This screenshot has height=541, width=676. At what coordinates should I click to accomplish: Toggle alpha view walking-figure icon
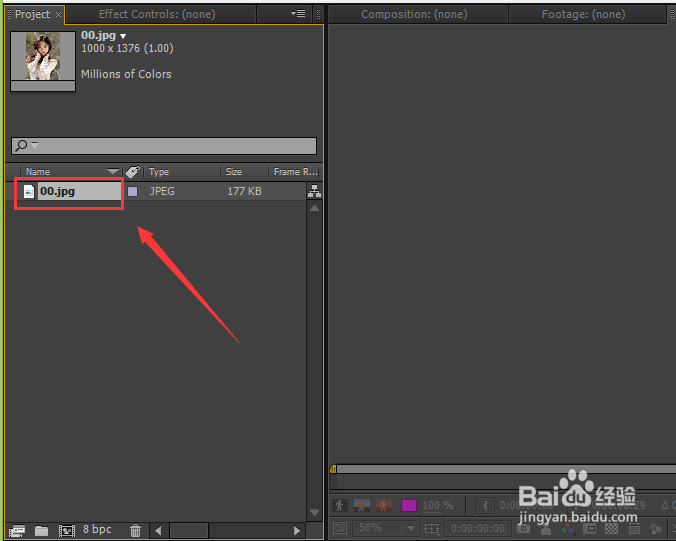click(x=340, y=505)
